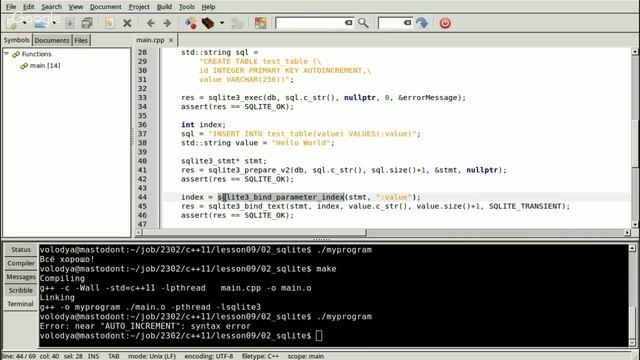Place cursor on 'int index;' line
This screenshot has width=640, height=360.
click(203, 124)
